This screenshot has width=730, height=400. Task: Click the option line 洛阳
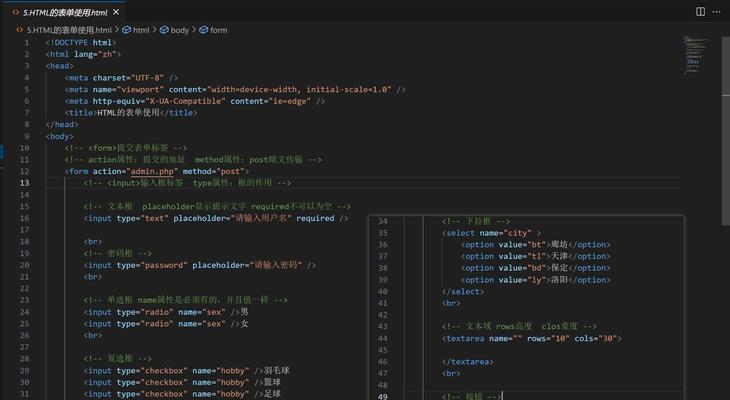tap(535, 280)
